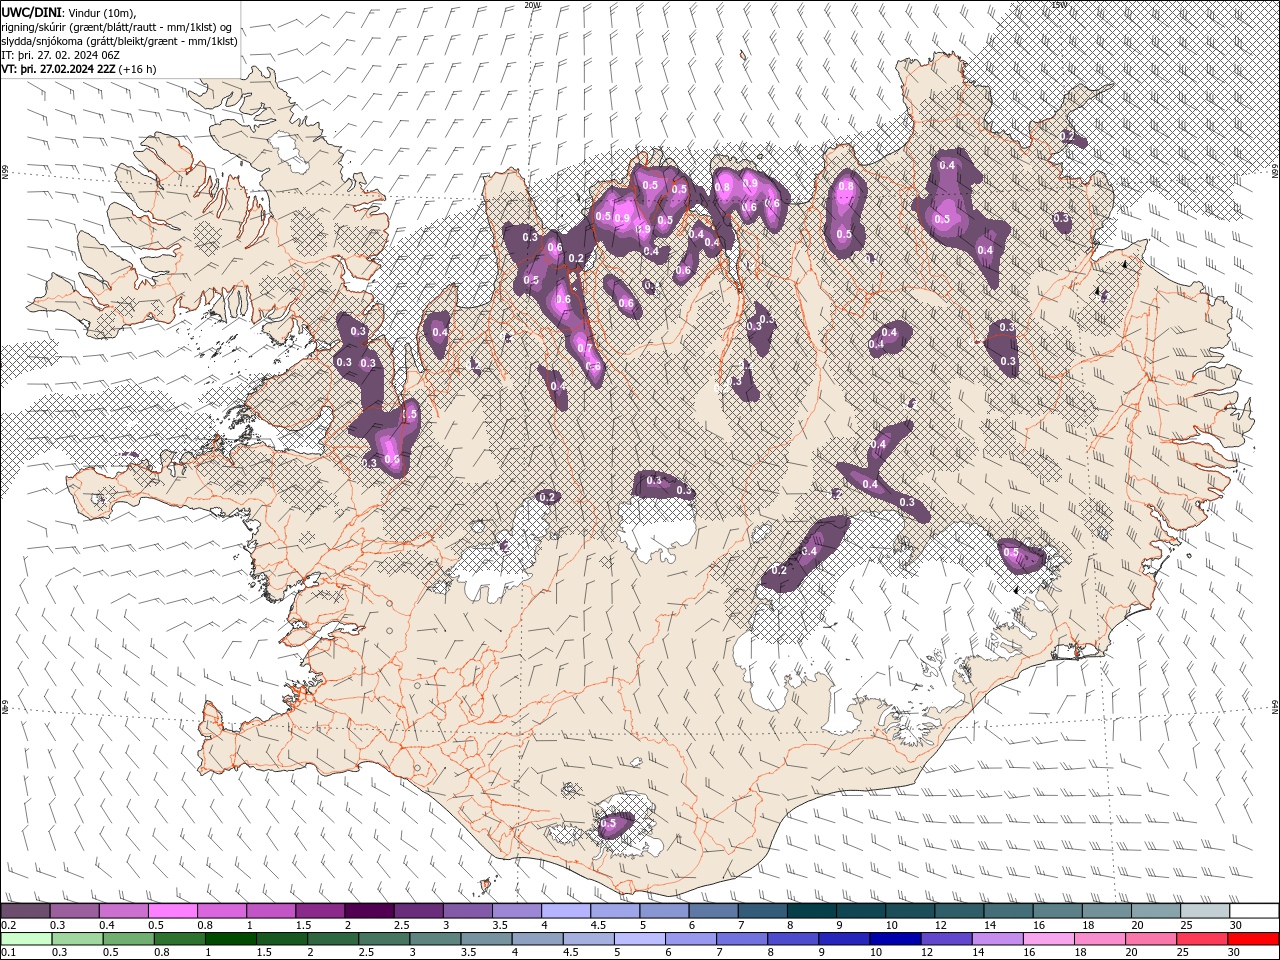1280x960 pixels.
Task: Select the bottom legend swatch labeled 0.3
Action: pyautogui.click(x=77, y=938)
